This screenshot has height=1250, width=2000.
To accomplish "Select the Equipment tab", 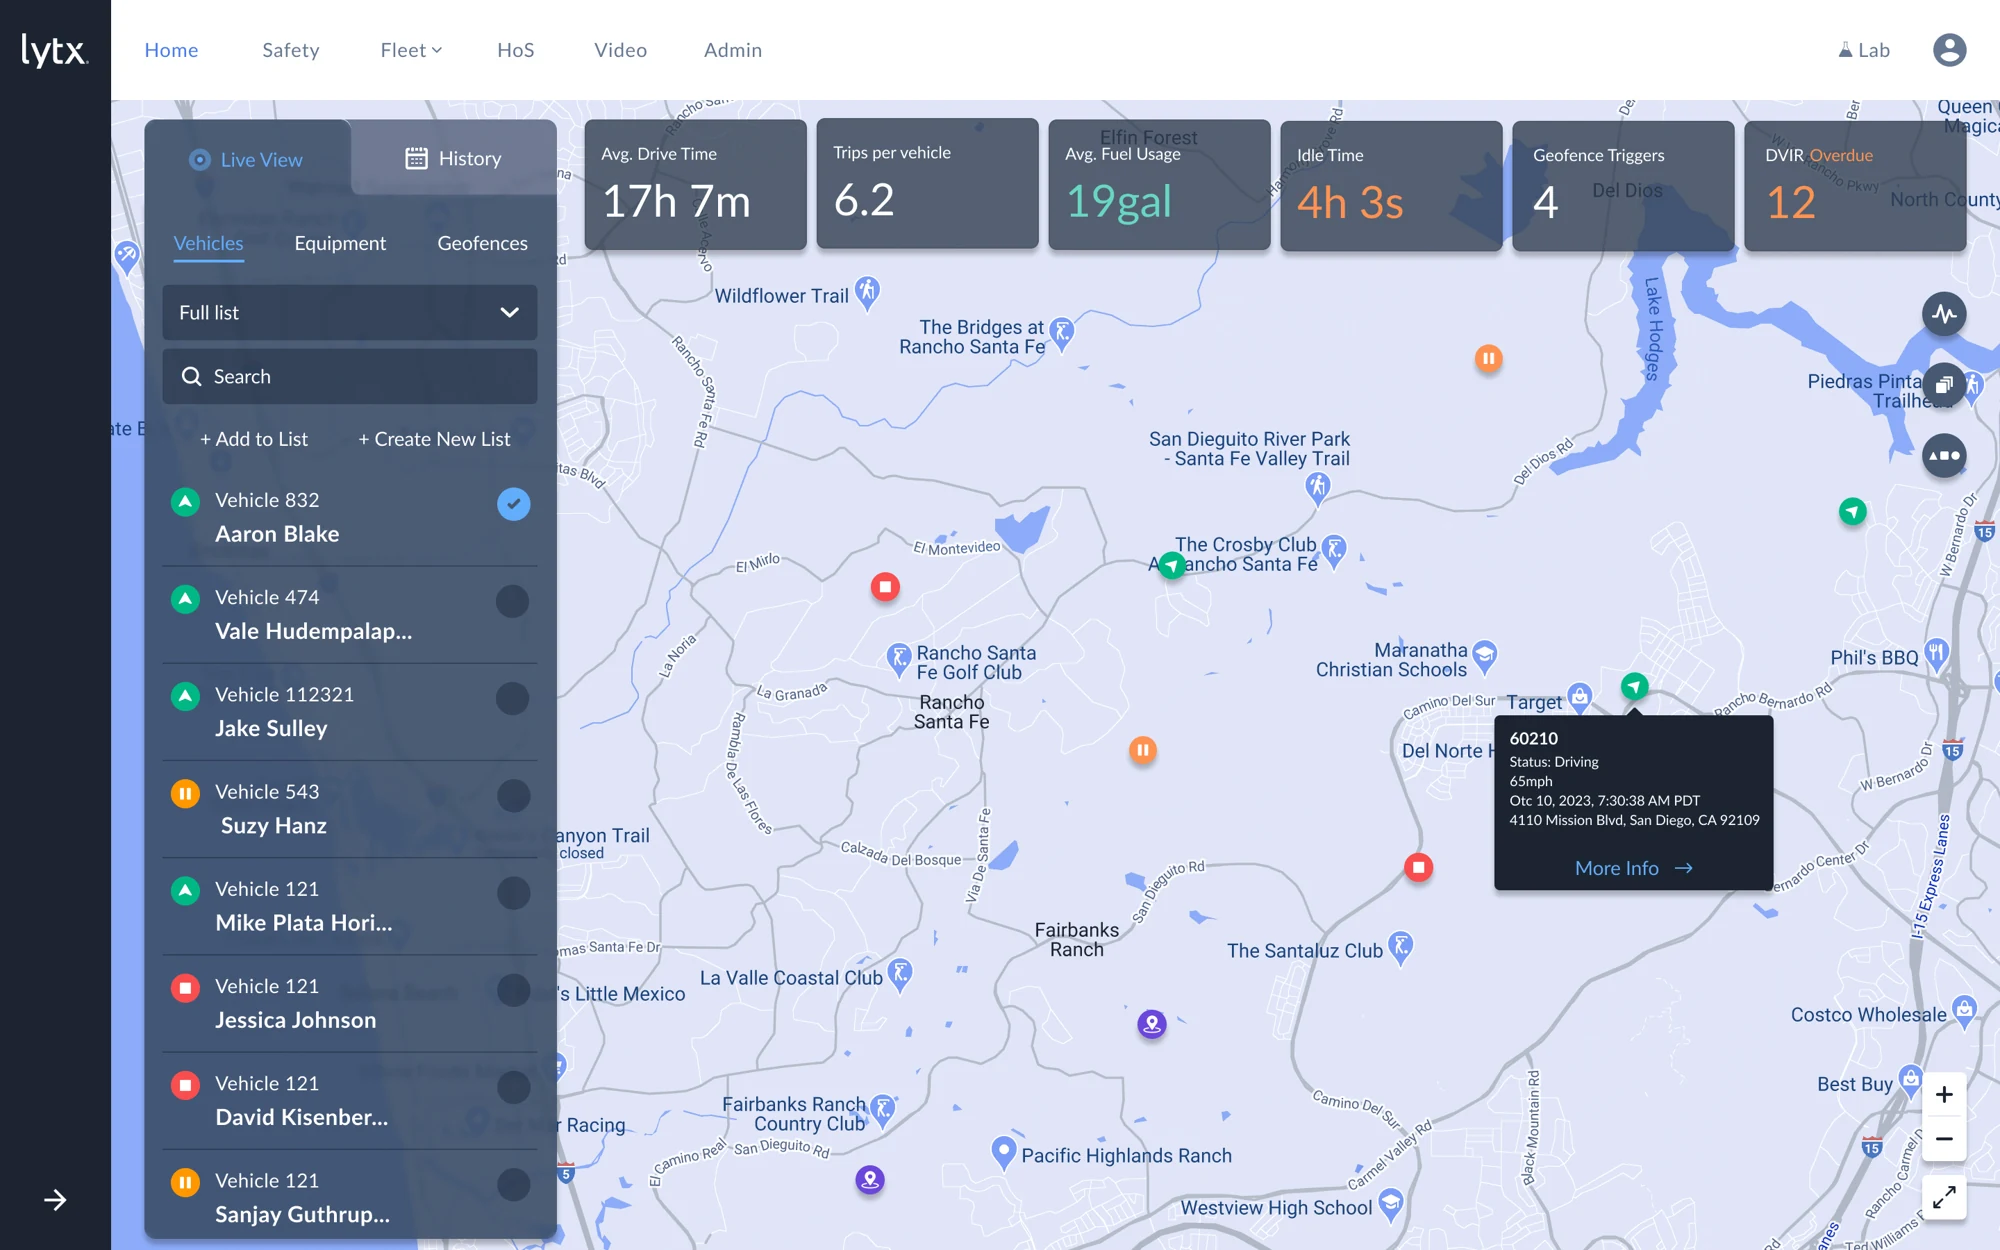I will (x=340, y=243).
